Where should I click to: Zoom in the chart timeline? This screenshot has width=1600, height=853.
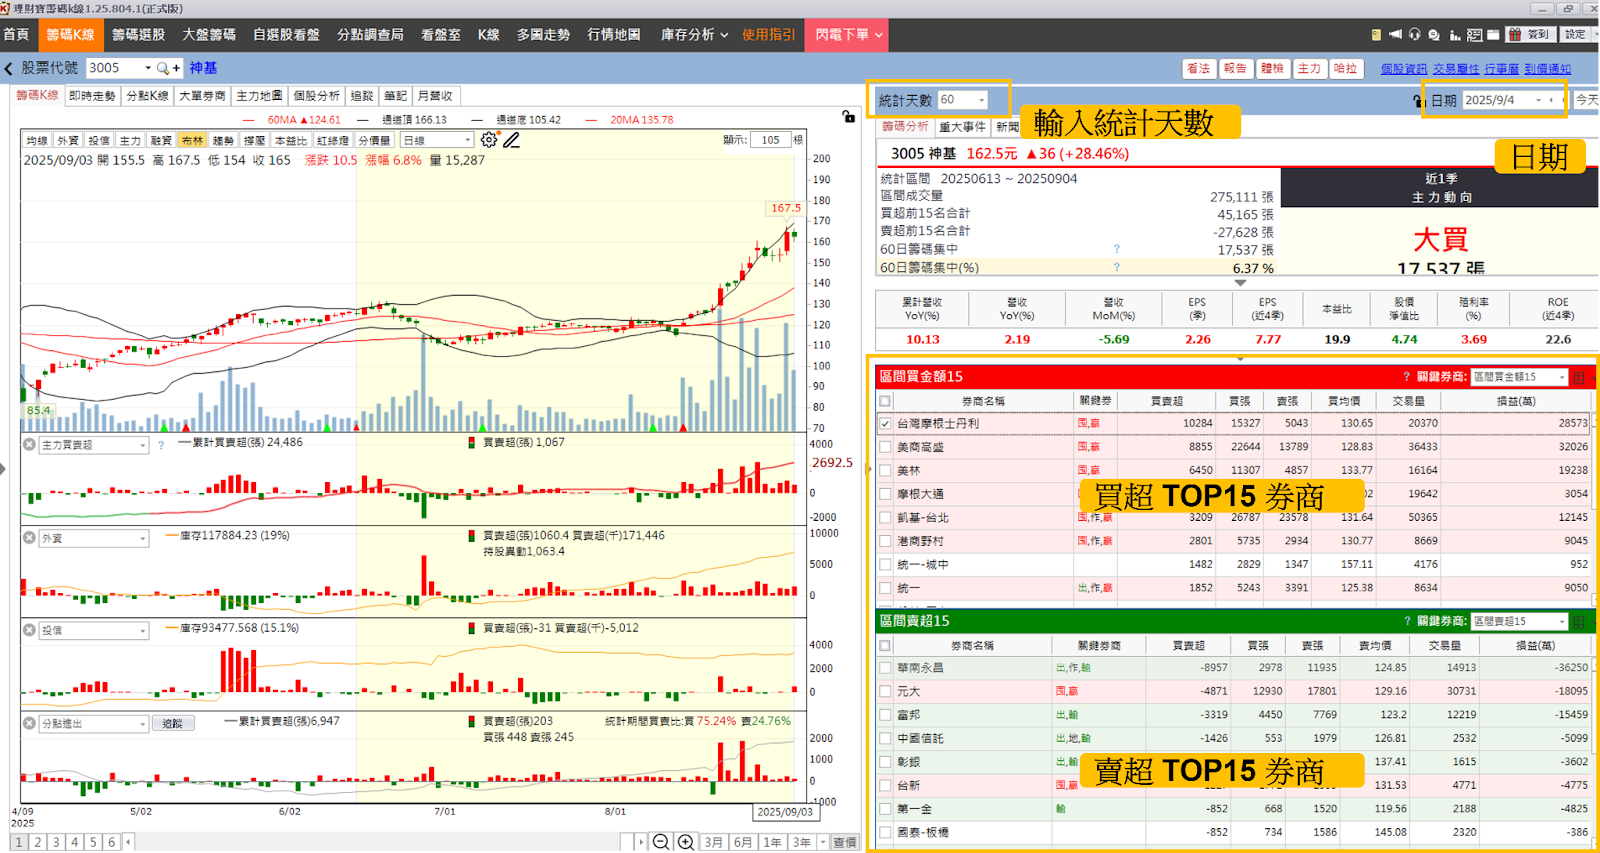click(685, 842)
